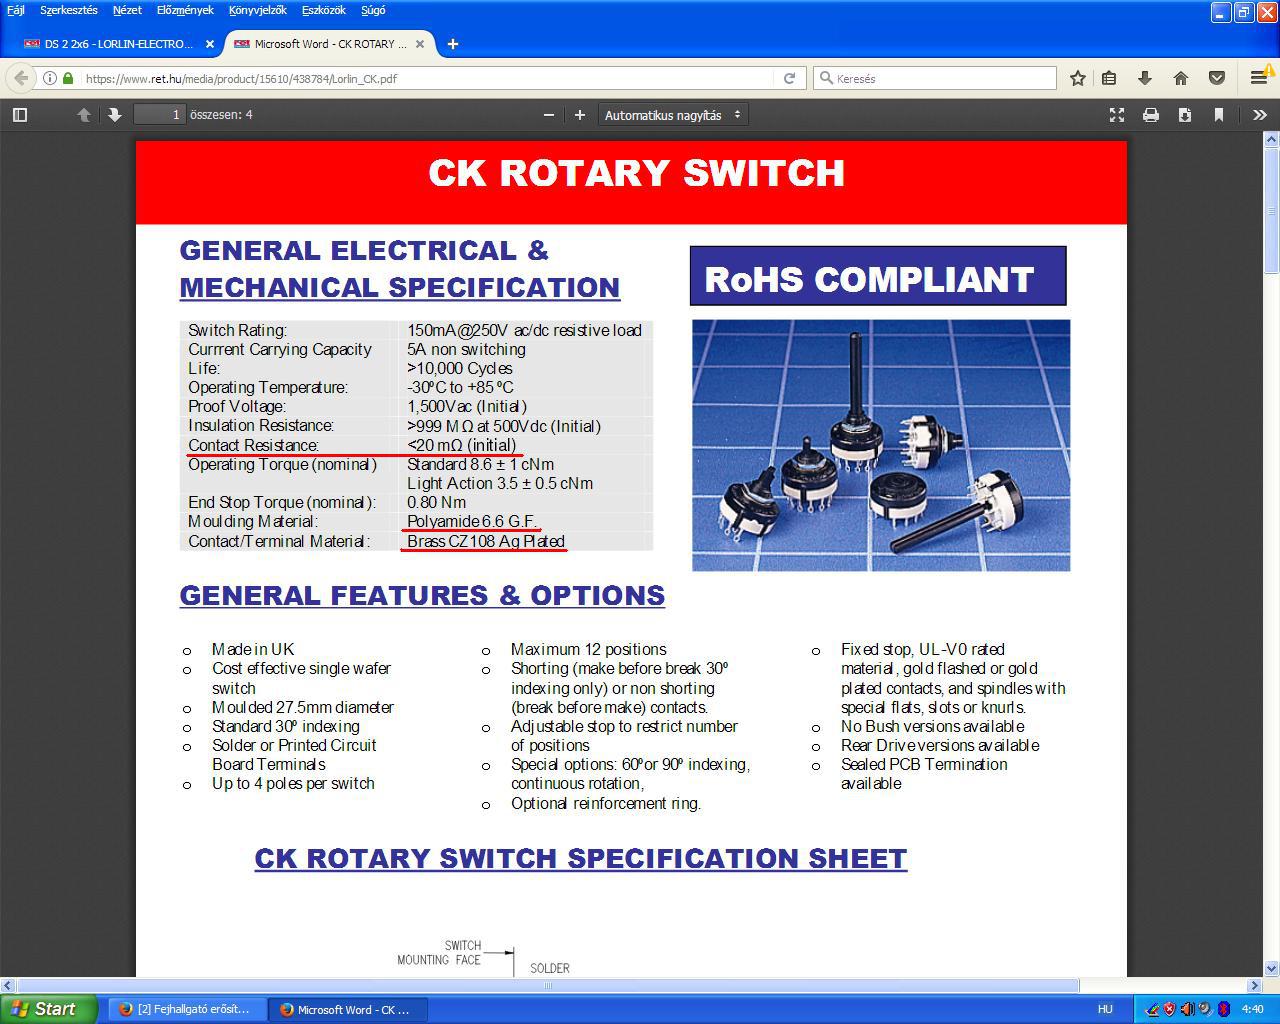Click the 'Made in UK' feature bullet
1280x1024 pixels.
[x=253, y=649]
